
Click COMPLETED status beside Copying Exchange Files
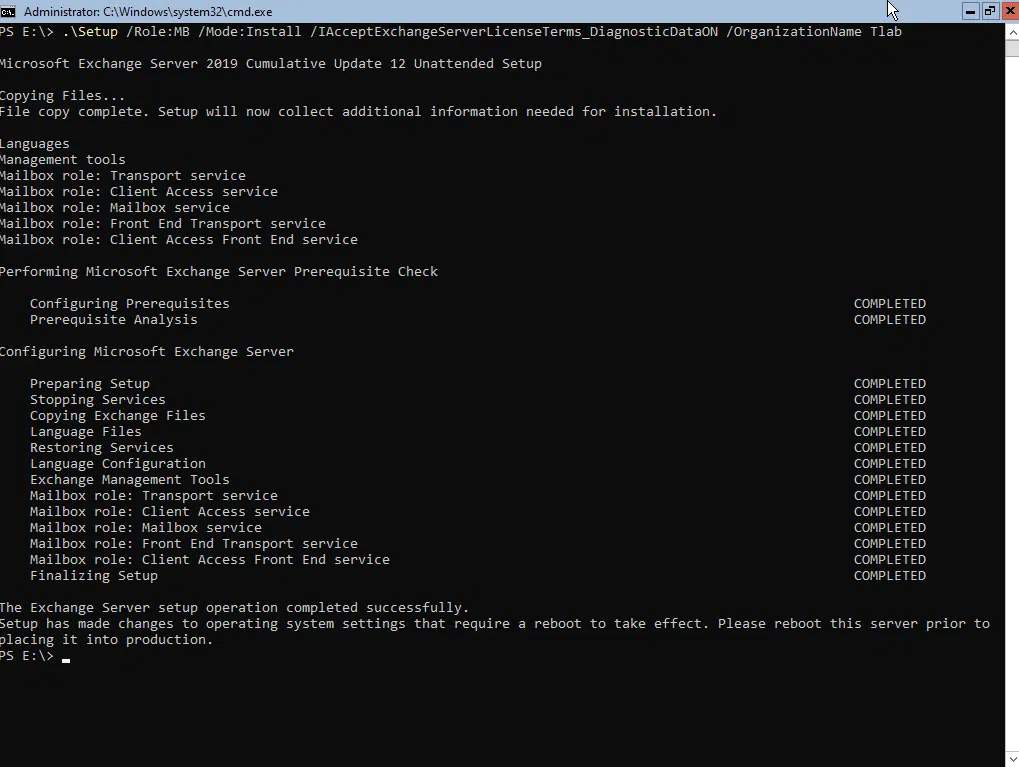point(890,415)
